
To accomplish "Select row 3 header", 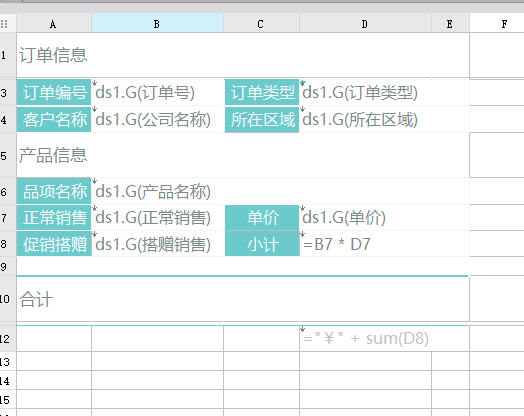I will click(x=8, y=92).
